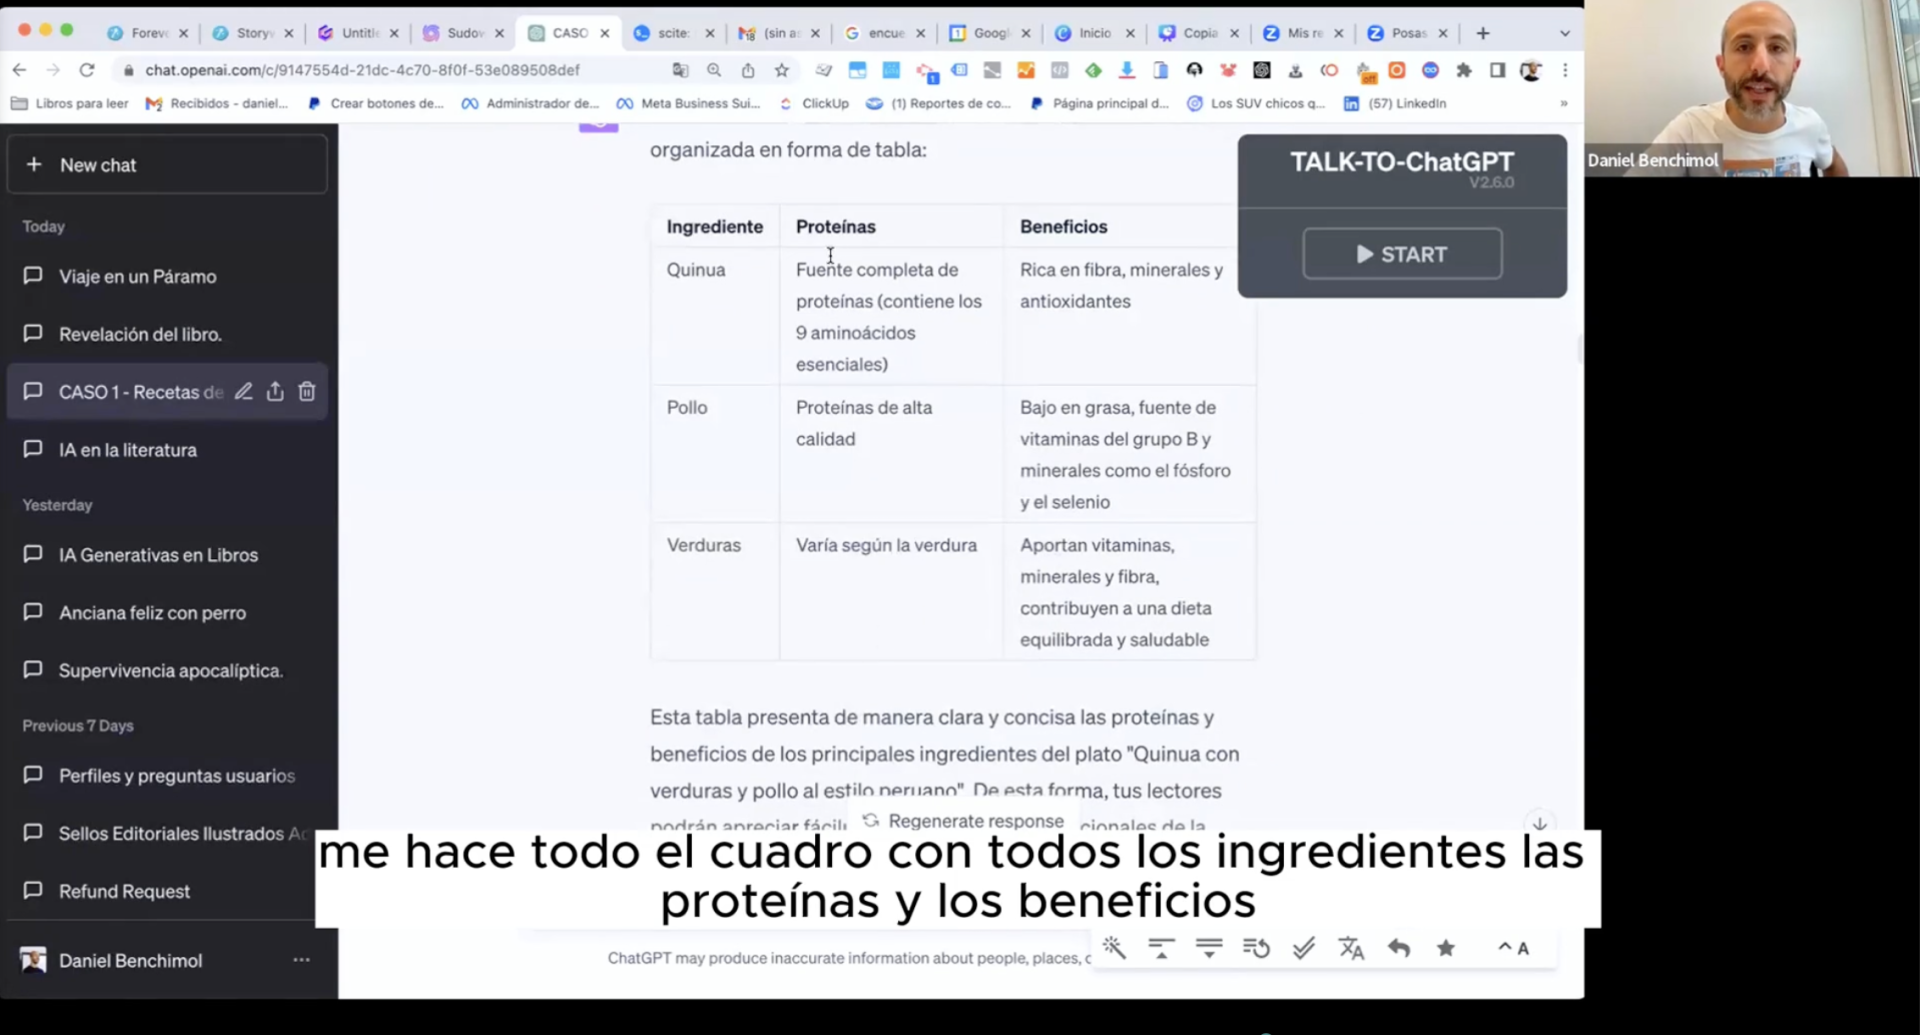Click the green diamond extension icon
This screenshot has height=1035, width=1920.
click(x=1093, y=70)
